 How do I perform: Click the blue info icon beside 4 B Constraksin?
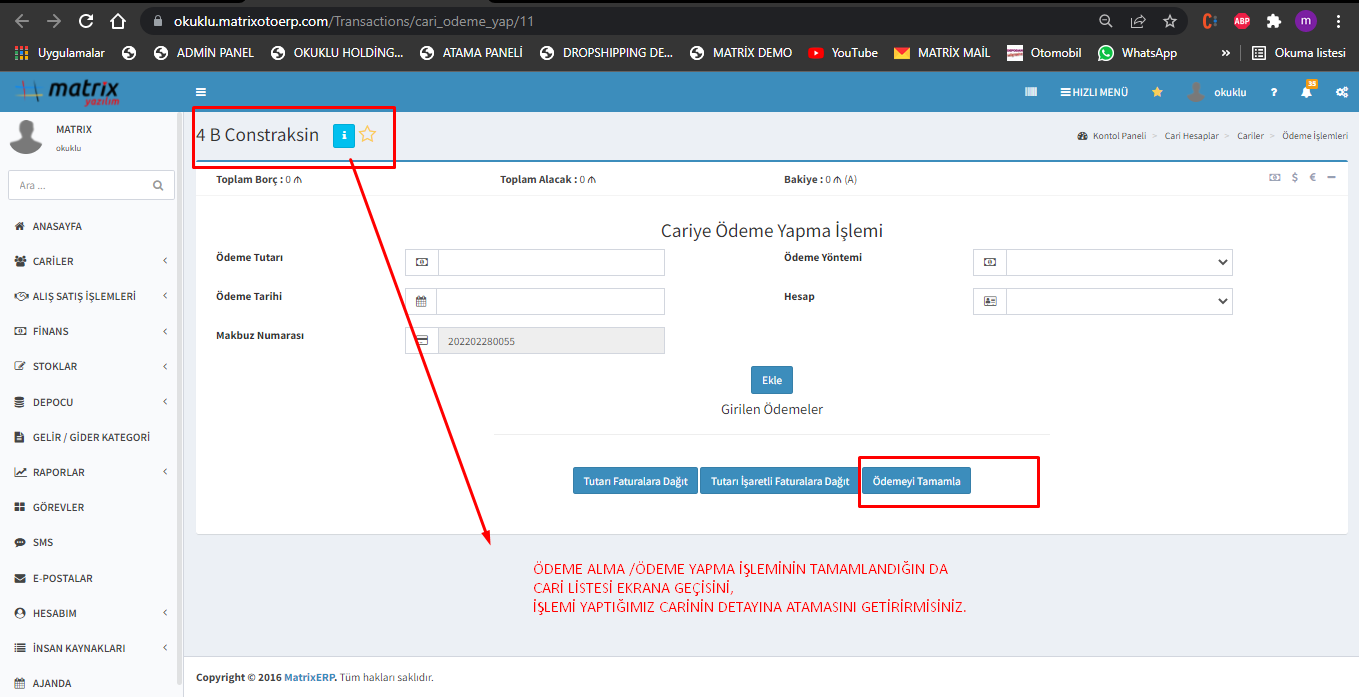click(343, 135)
